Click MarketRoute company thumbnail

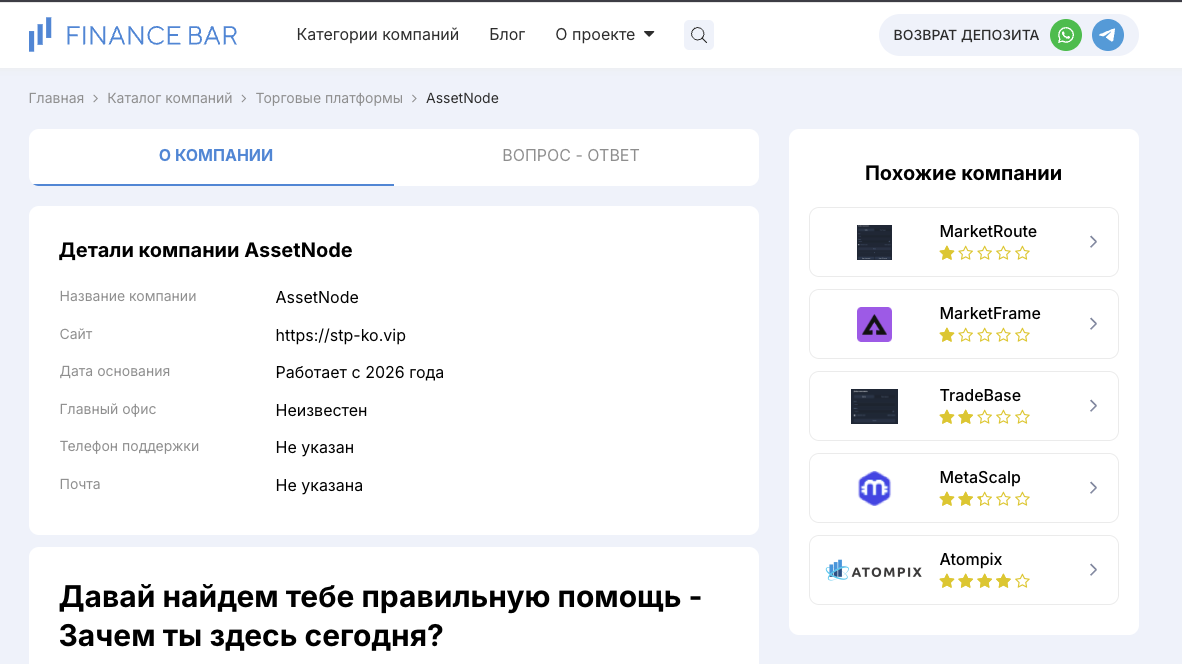[874, 242]
